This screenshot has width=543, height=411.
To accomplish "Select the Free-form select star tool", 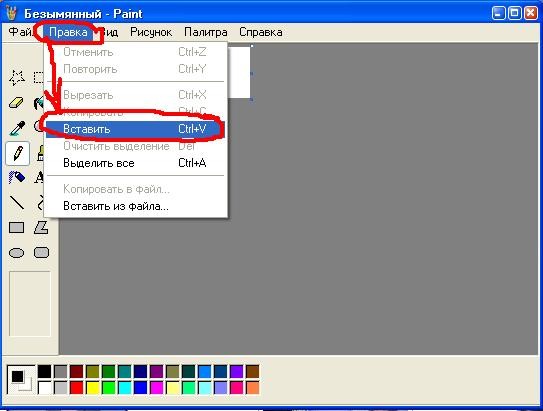I will pos(17,78).
